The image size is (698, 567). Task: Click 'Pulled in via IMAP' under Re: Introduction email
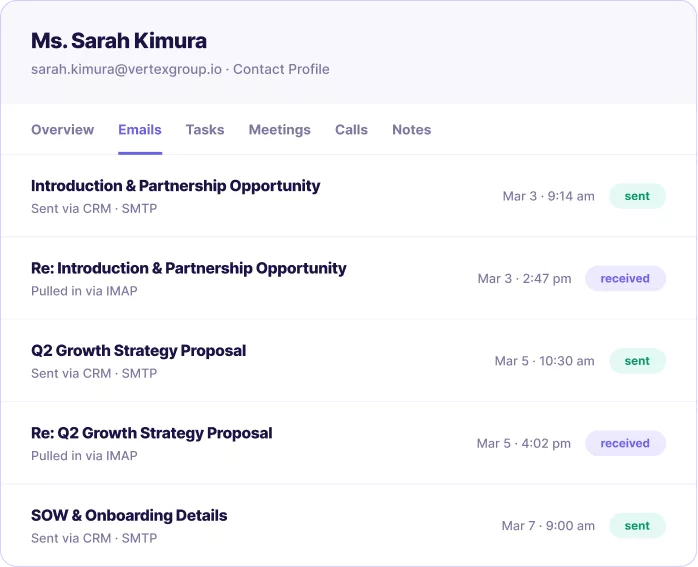coord(84,291)
